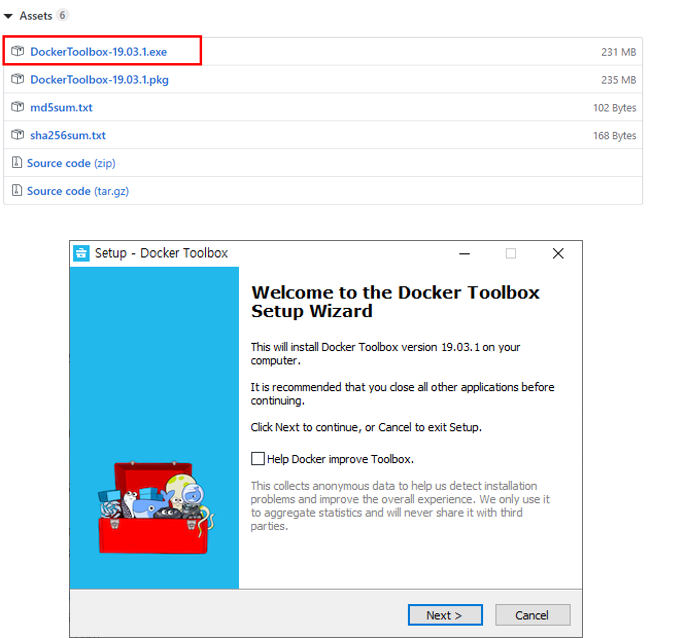675x638 pixels.
Task: Minimize the Setup - Docker Toolbox window
Action: [464, 254]
